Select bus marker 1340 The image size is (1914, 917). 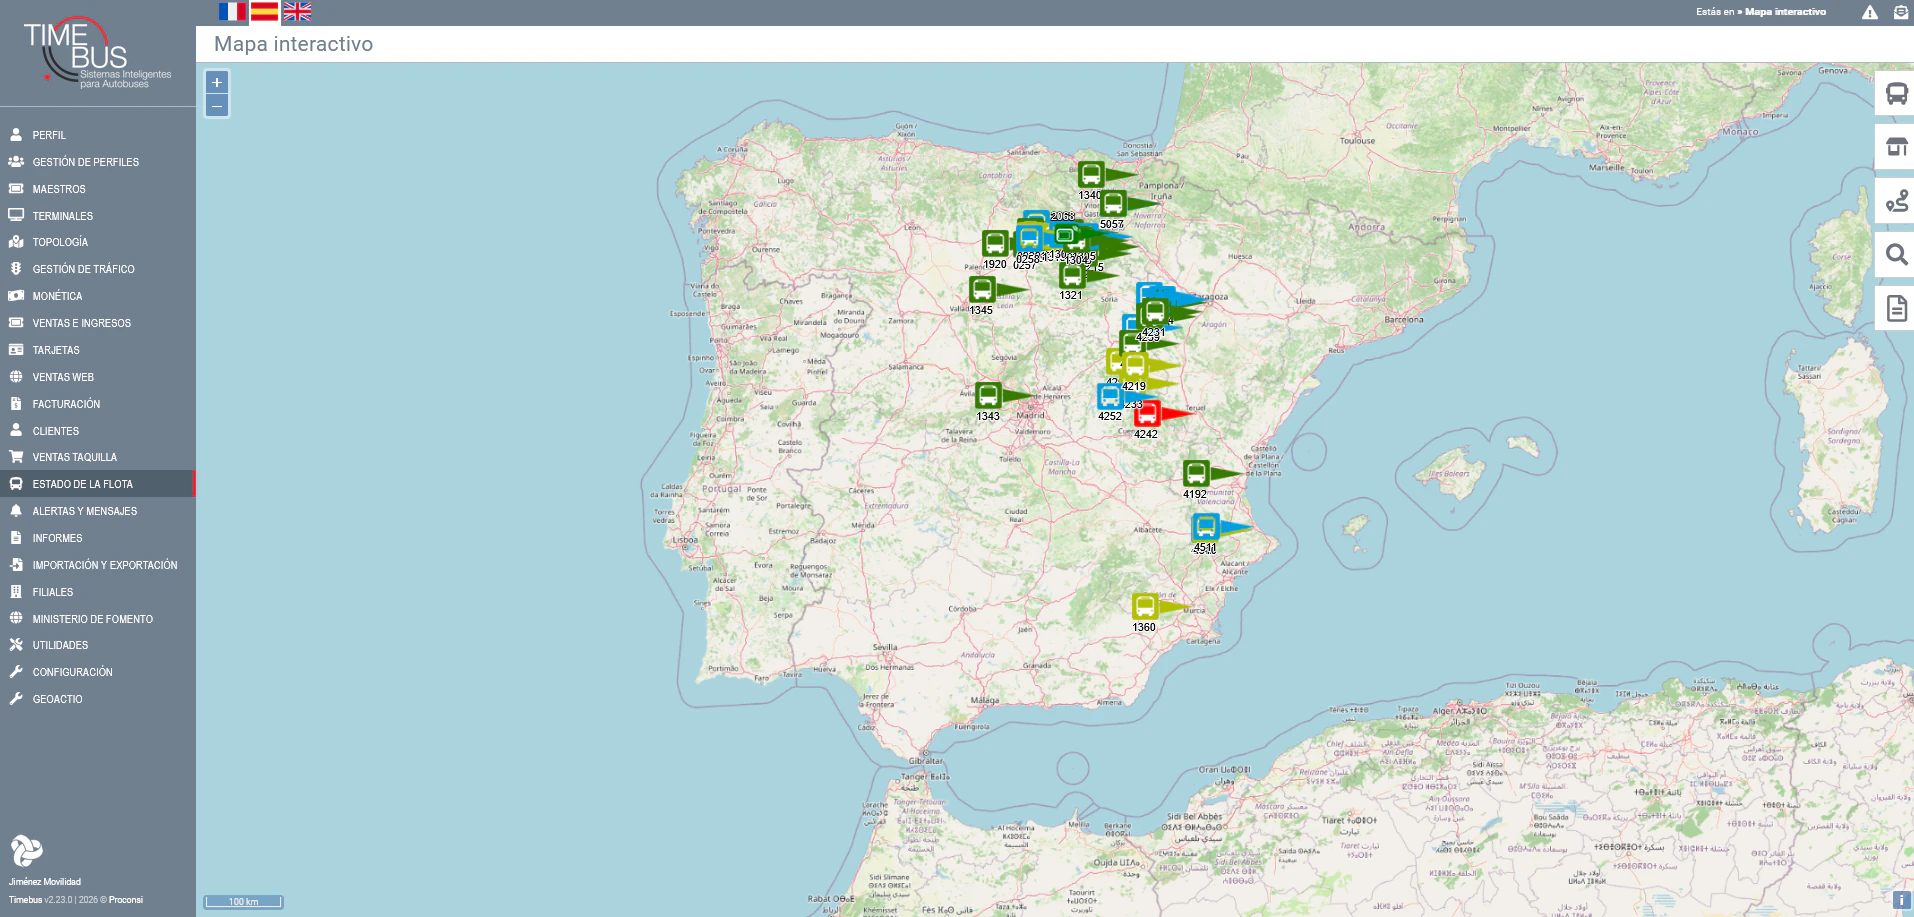pos(1091,174)
